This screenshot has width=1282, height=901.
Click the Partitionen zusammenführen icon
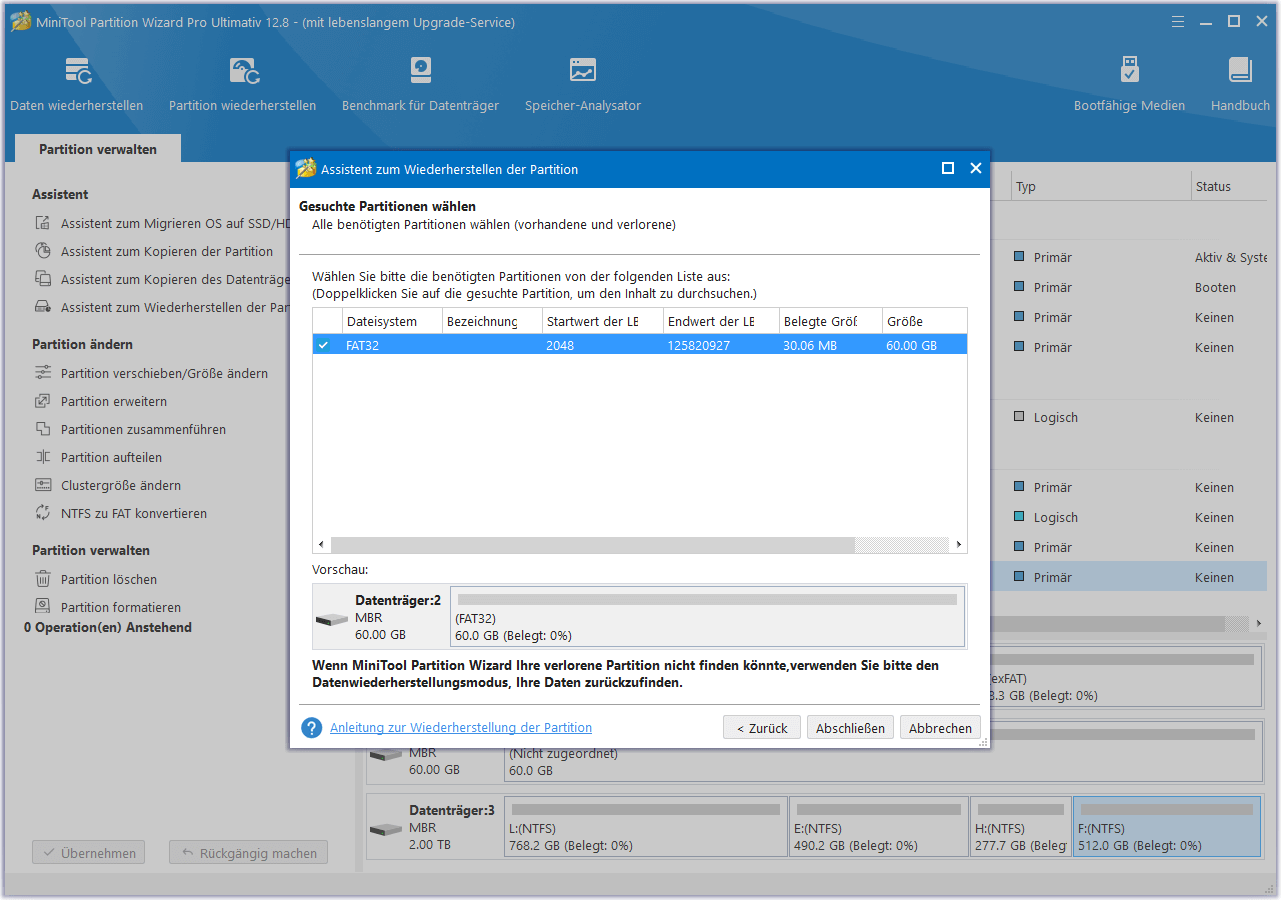43,430
